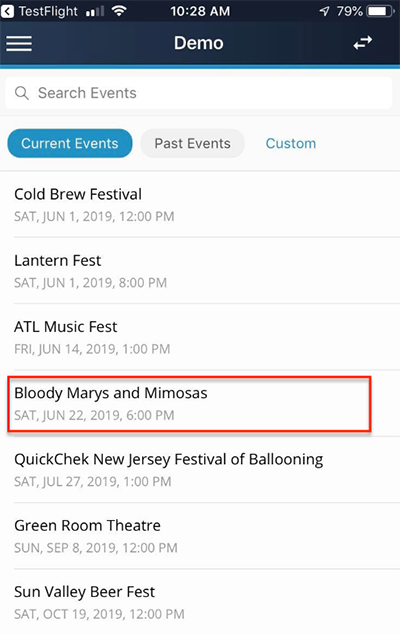Tap the search magnifier icon
The height and width of the screenshot is (634, 400).
click(22, 93)
